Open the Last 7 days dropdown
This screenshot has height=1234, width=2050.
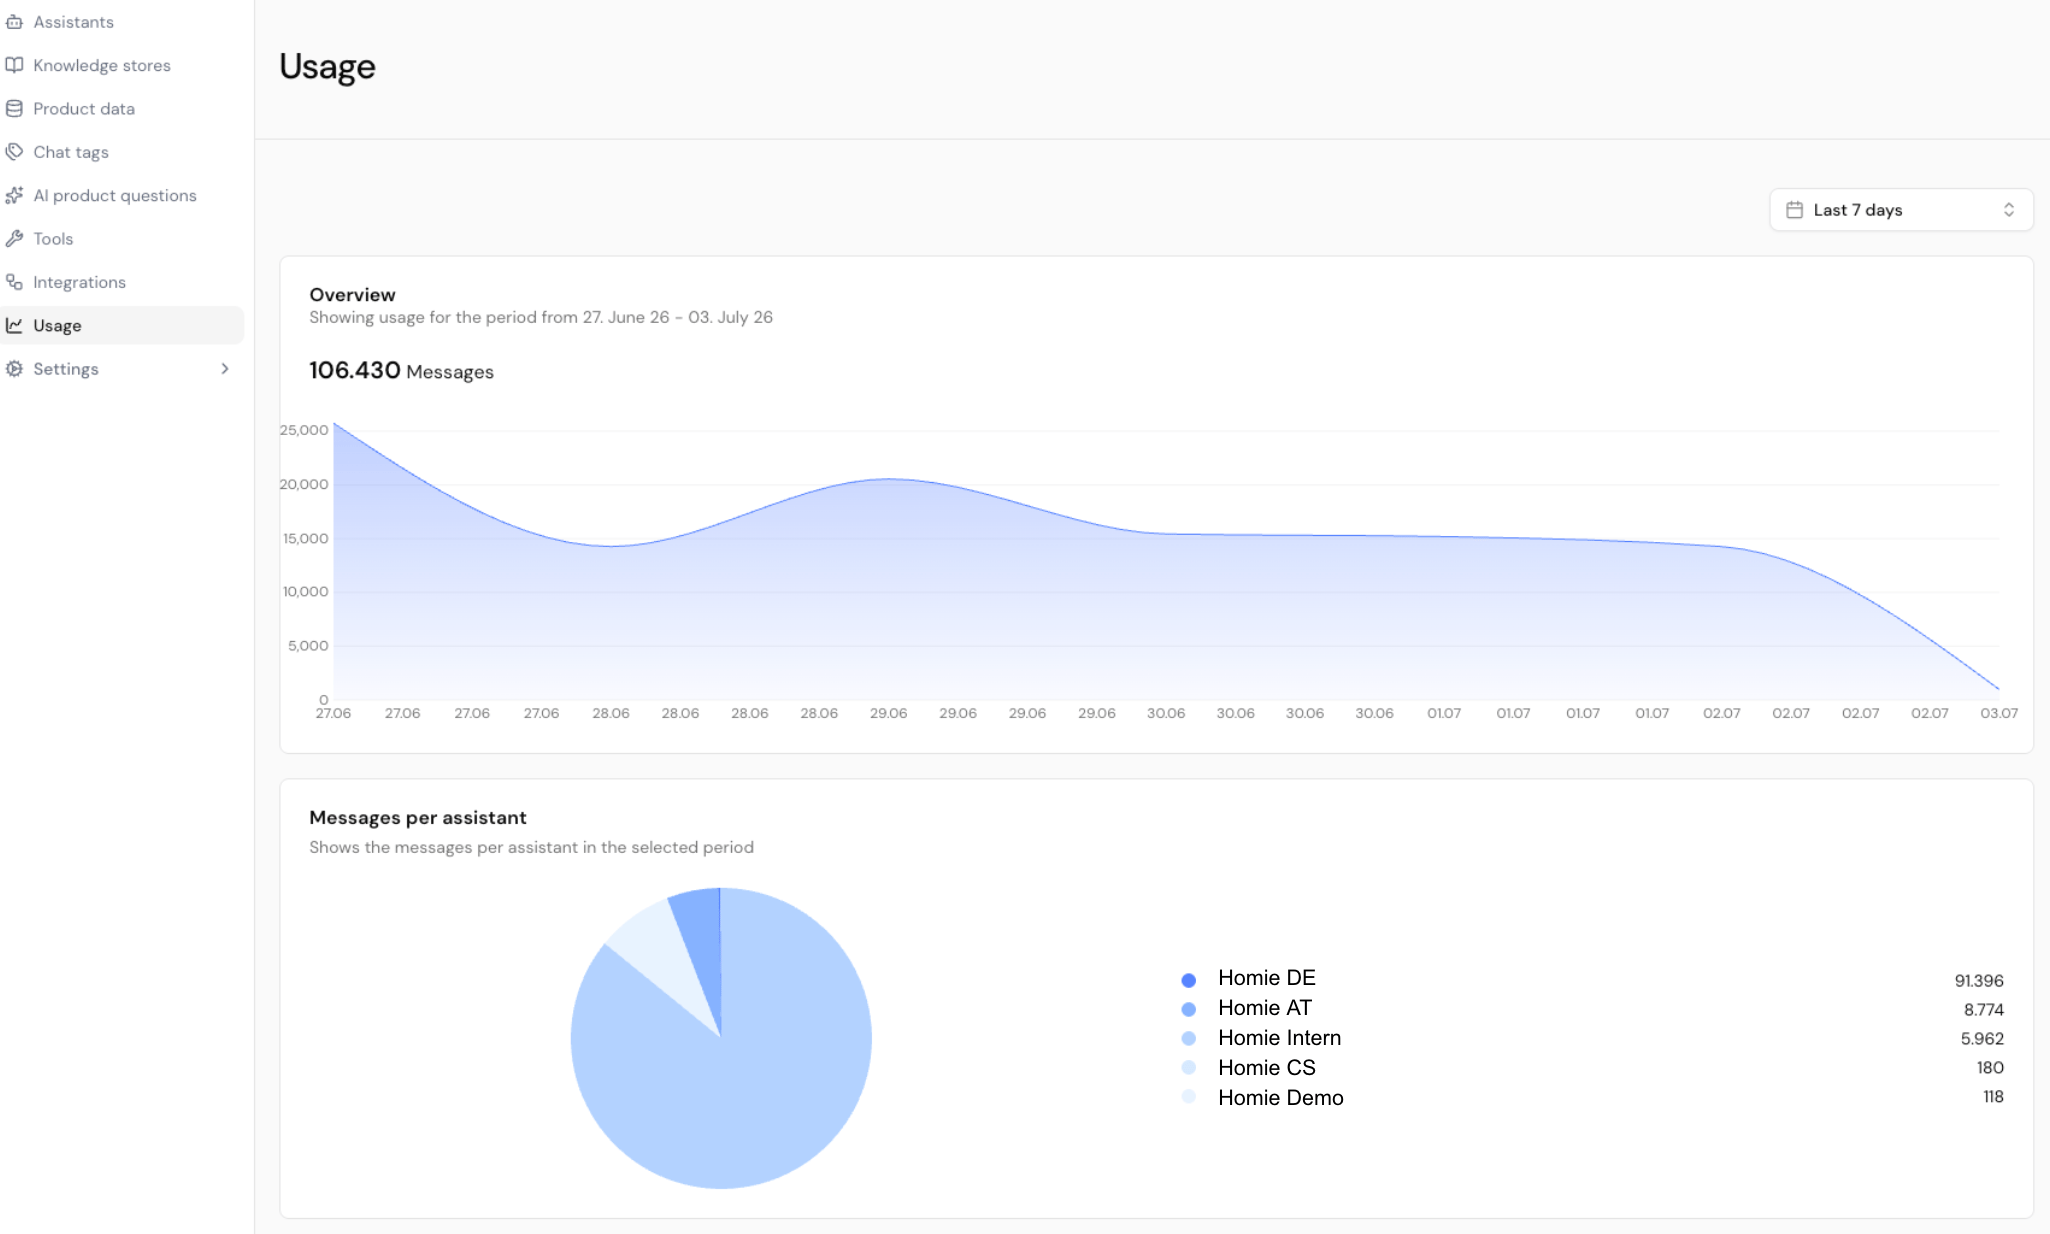coord(1901,210)
